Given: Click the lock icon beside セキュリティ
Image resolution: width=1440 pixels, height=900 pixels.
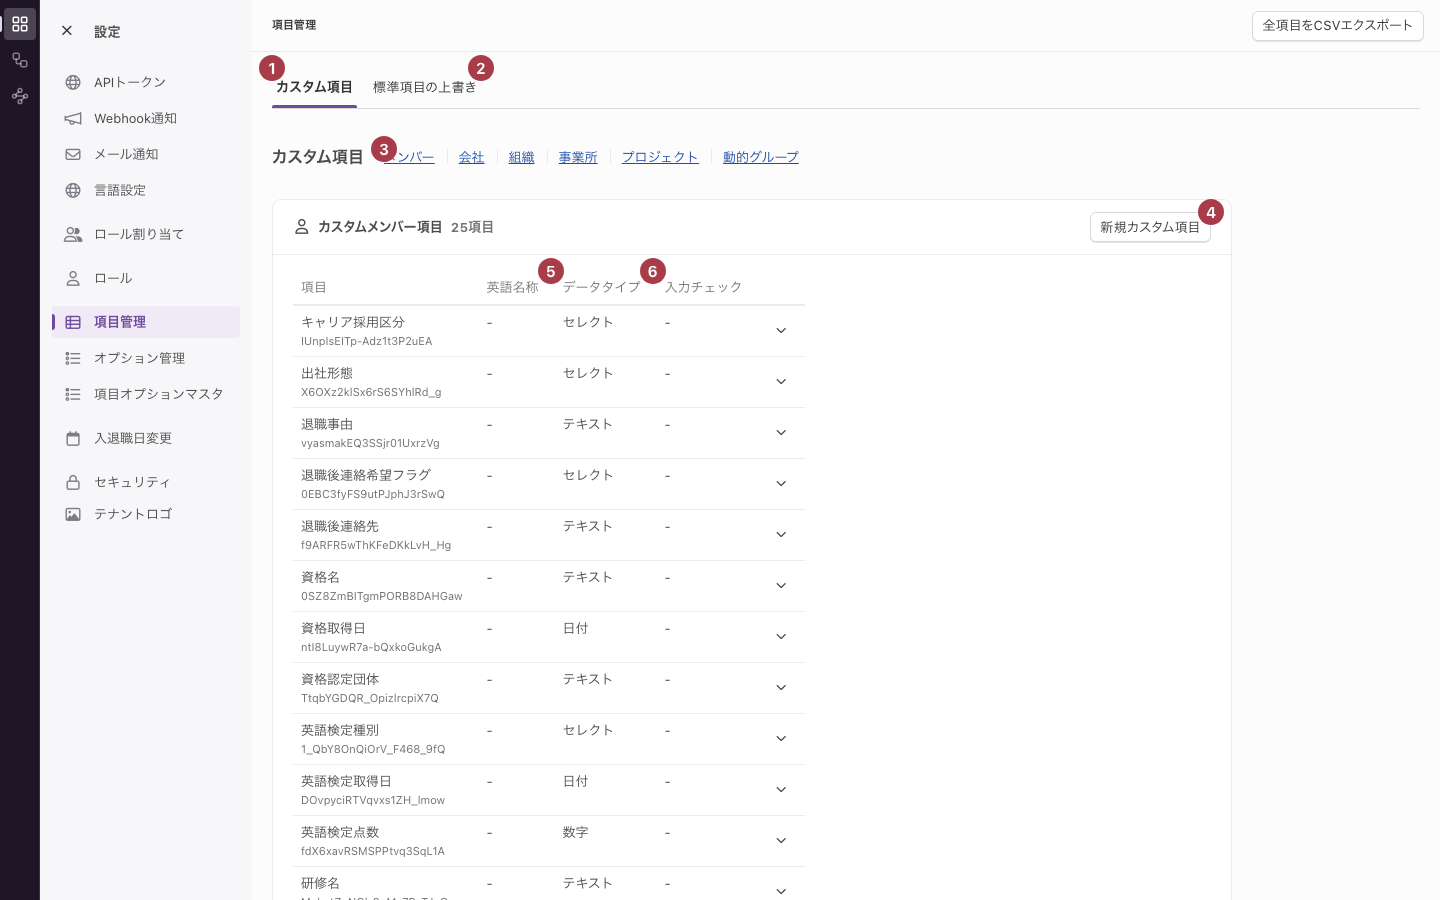Looking at the screenshot, I should coord(73,482).
